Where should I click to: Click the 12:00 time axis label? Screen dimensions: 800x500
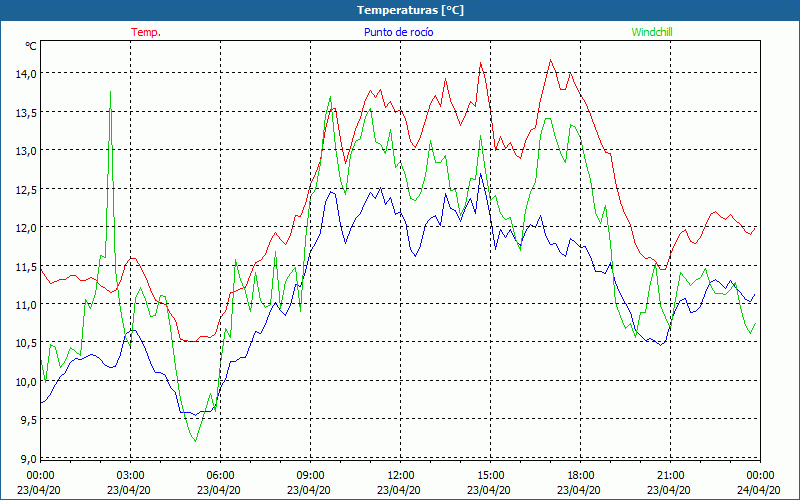(401, 476)
